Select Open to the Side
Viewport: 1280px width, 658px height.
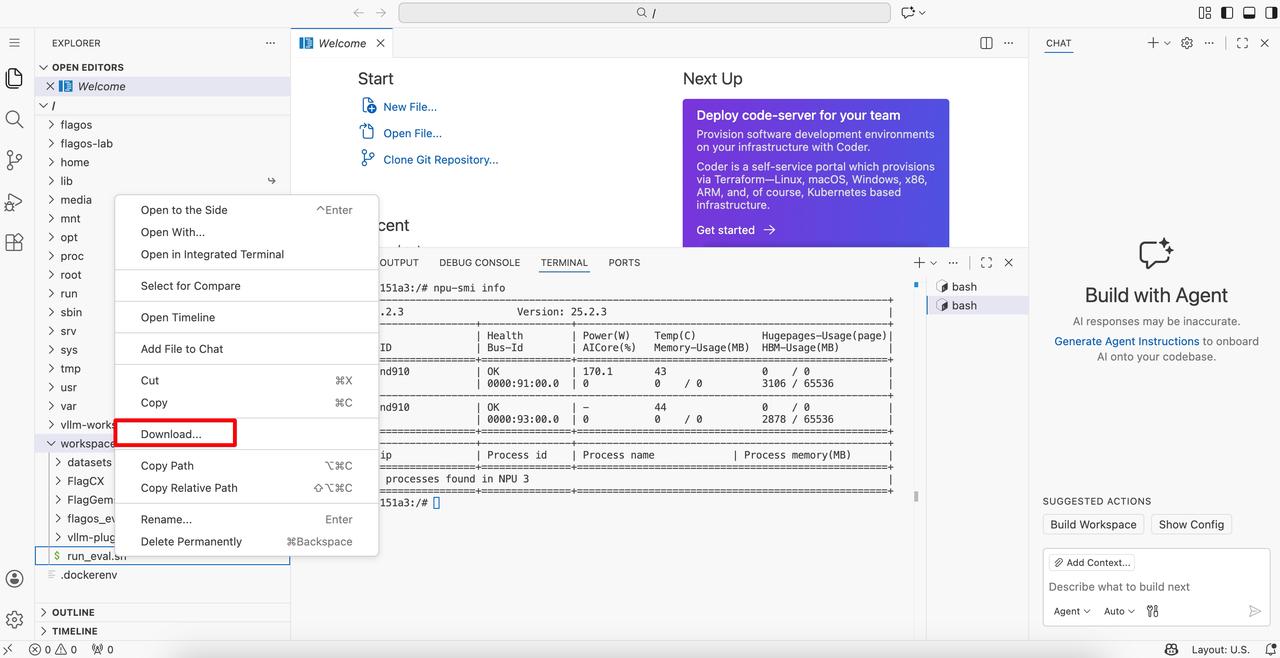click(x=184, y=210)
